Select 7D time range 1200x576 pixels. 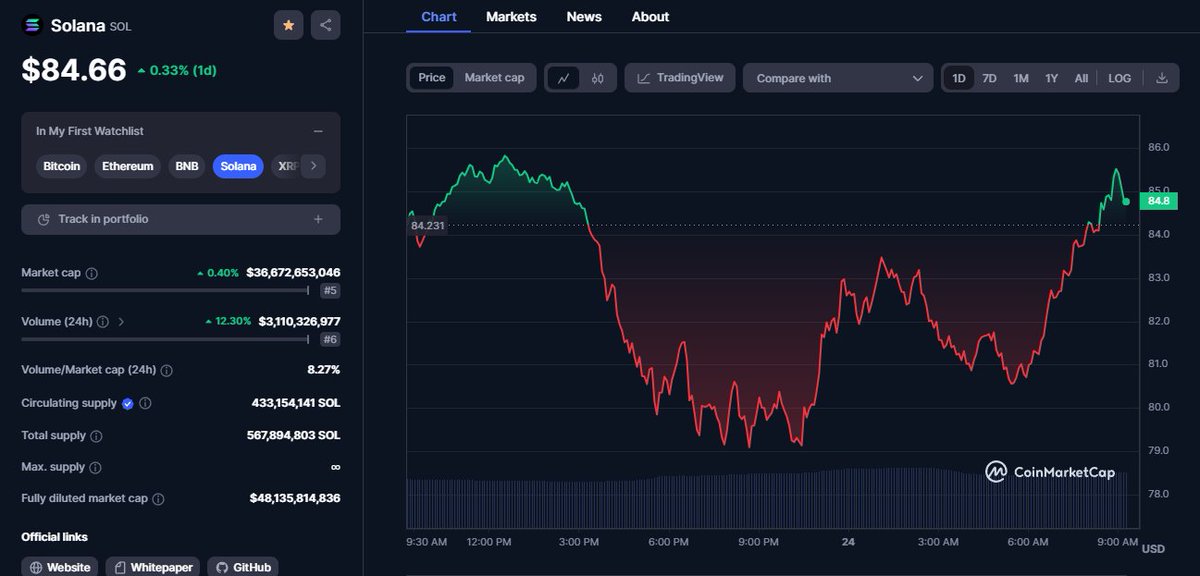(x=989, y=78)
